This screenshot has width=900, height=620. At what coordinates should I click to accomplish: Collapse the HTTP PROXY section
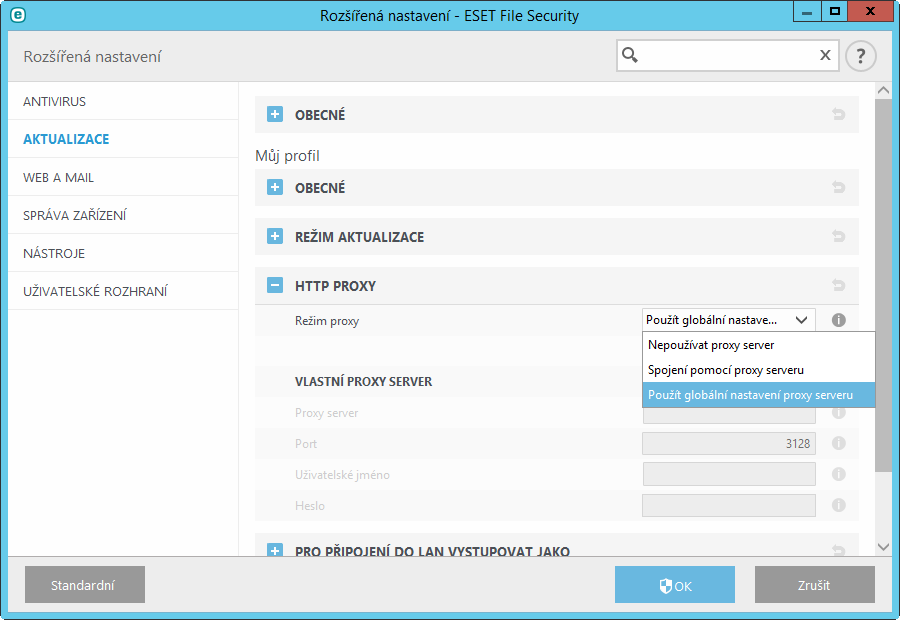coord(275,285)
